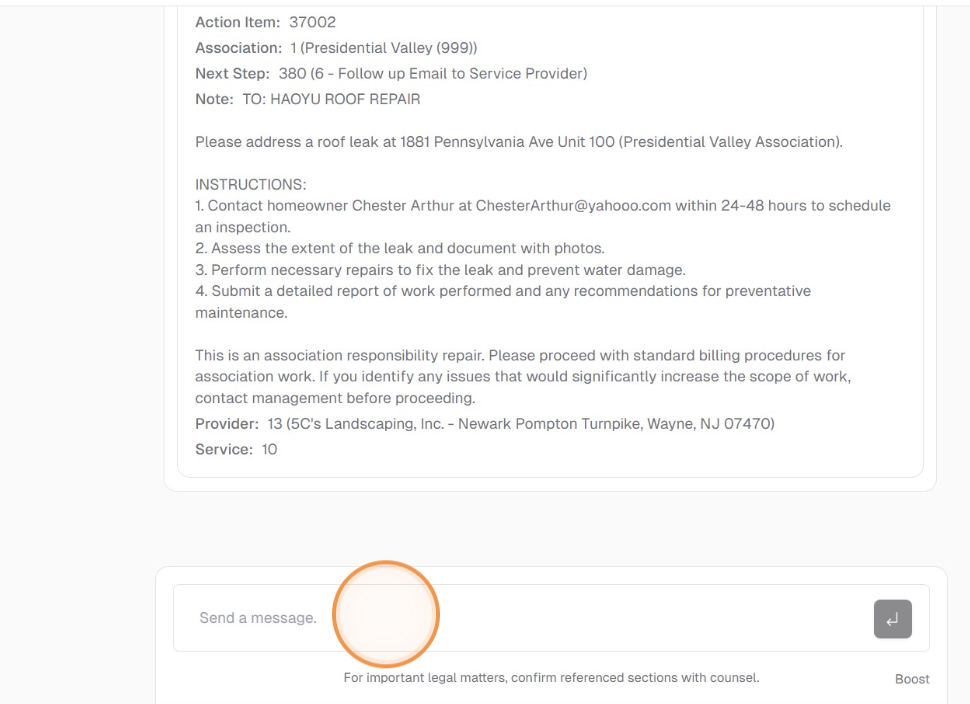970x704 pixels.
Task: Click the perform necessary repairs instruction
Action: [440, 270]
